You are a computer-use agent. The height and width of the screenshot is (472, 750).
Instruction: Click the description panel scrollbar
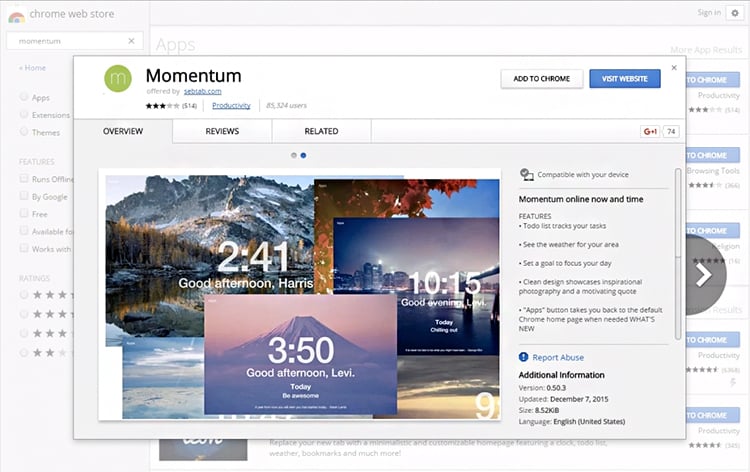tap(678, 254)
